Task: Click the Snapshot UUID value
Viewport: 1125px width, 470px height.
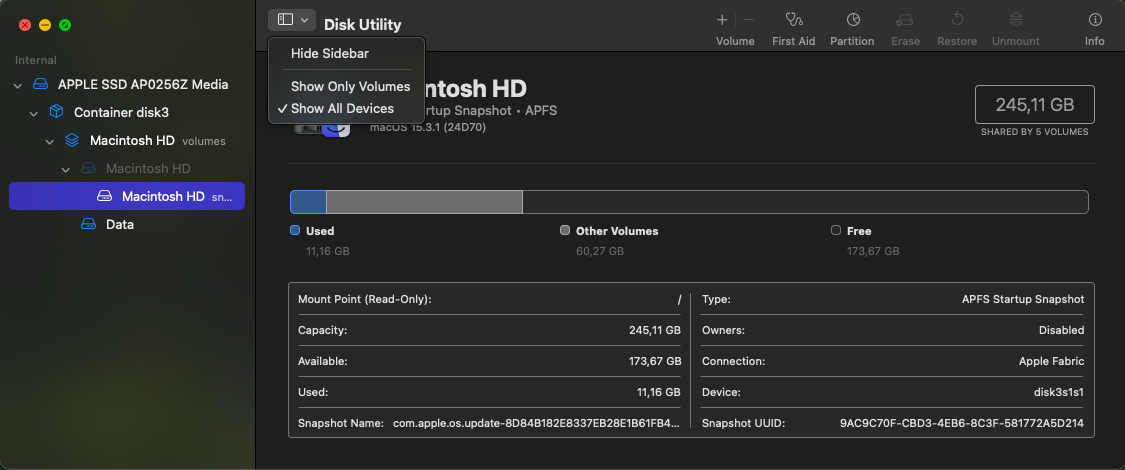Action: 962,423
